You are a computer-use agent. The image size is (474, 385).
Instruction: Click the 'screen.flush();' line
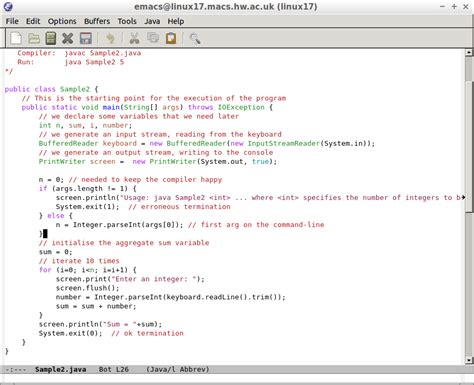(87, 288)
